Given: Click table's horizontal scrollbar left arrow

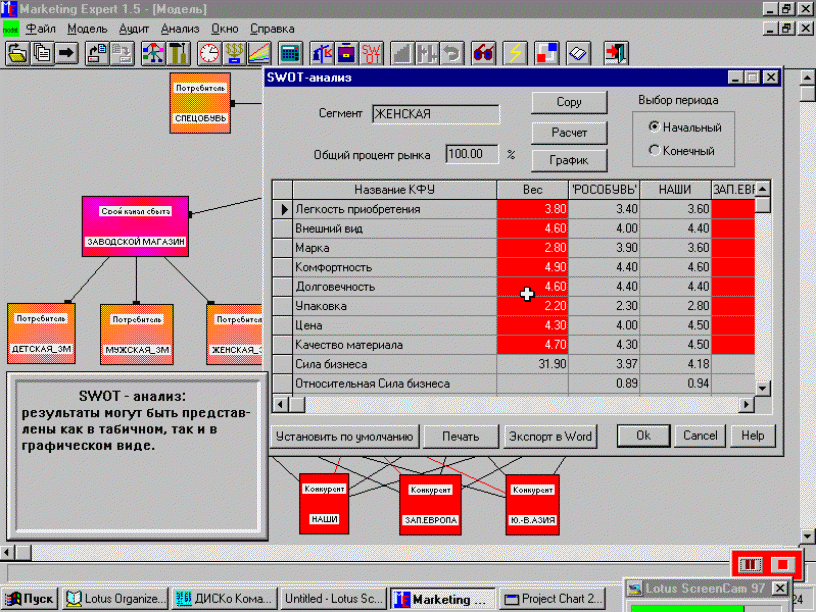Looking at the screenshot, I should point(280,404).
